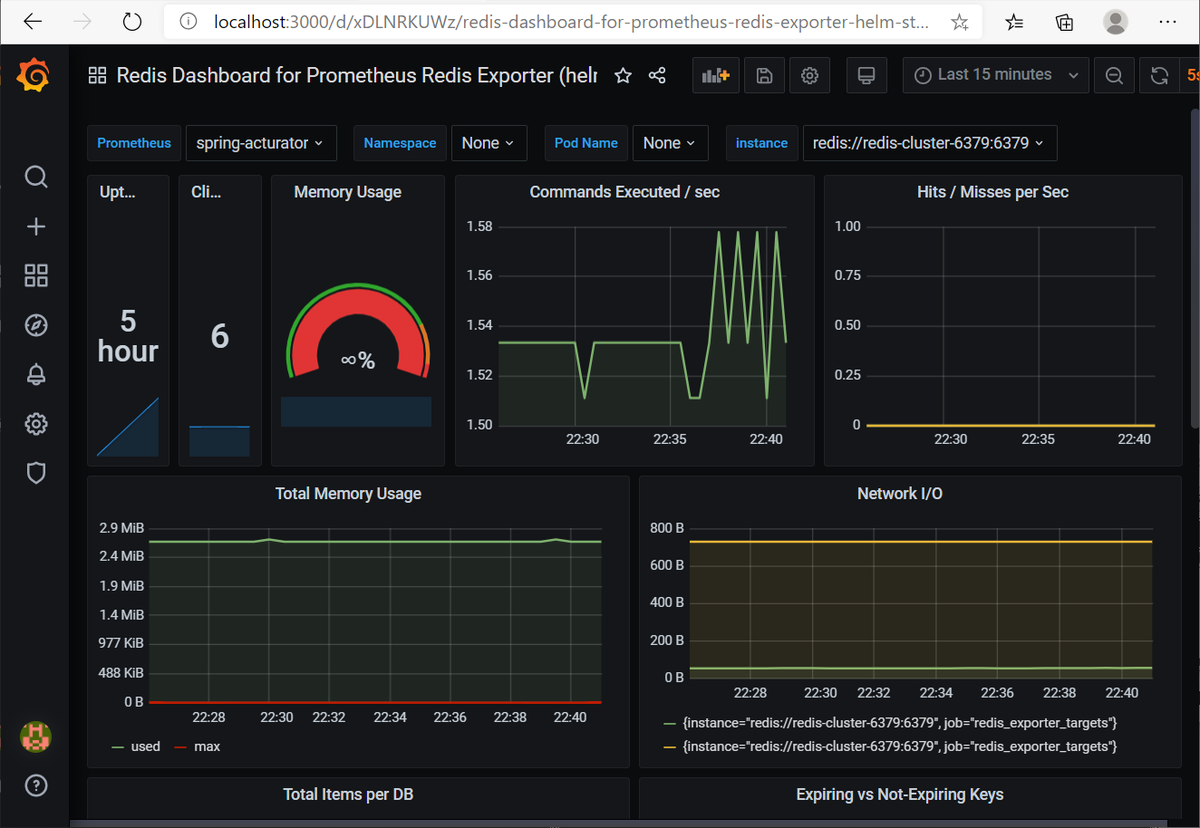
Task: Click the browser address bar URL
Action: click(570, 21)
